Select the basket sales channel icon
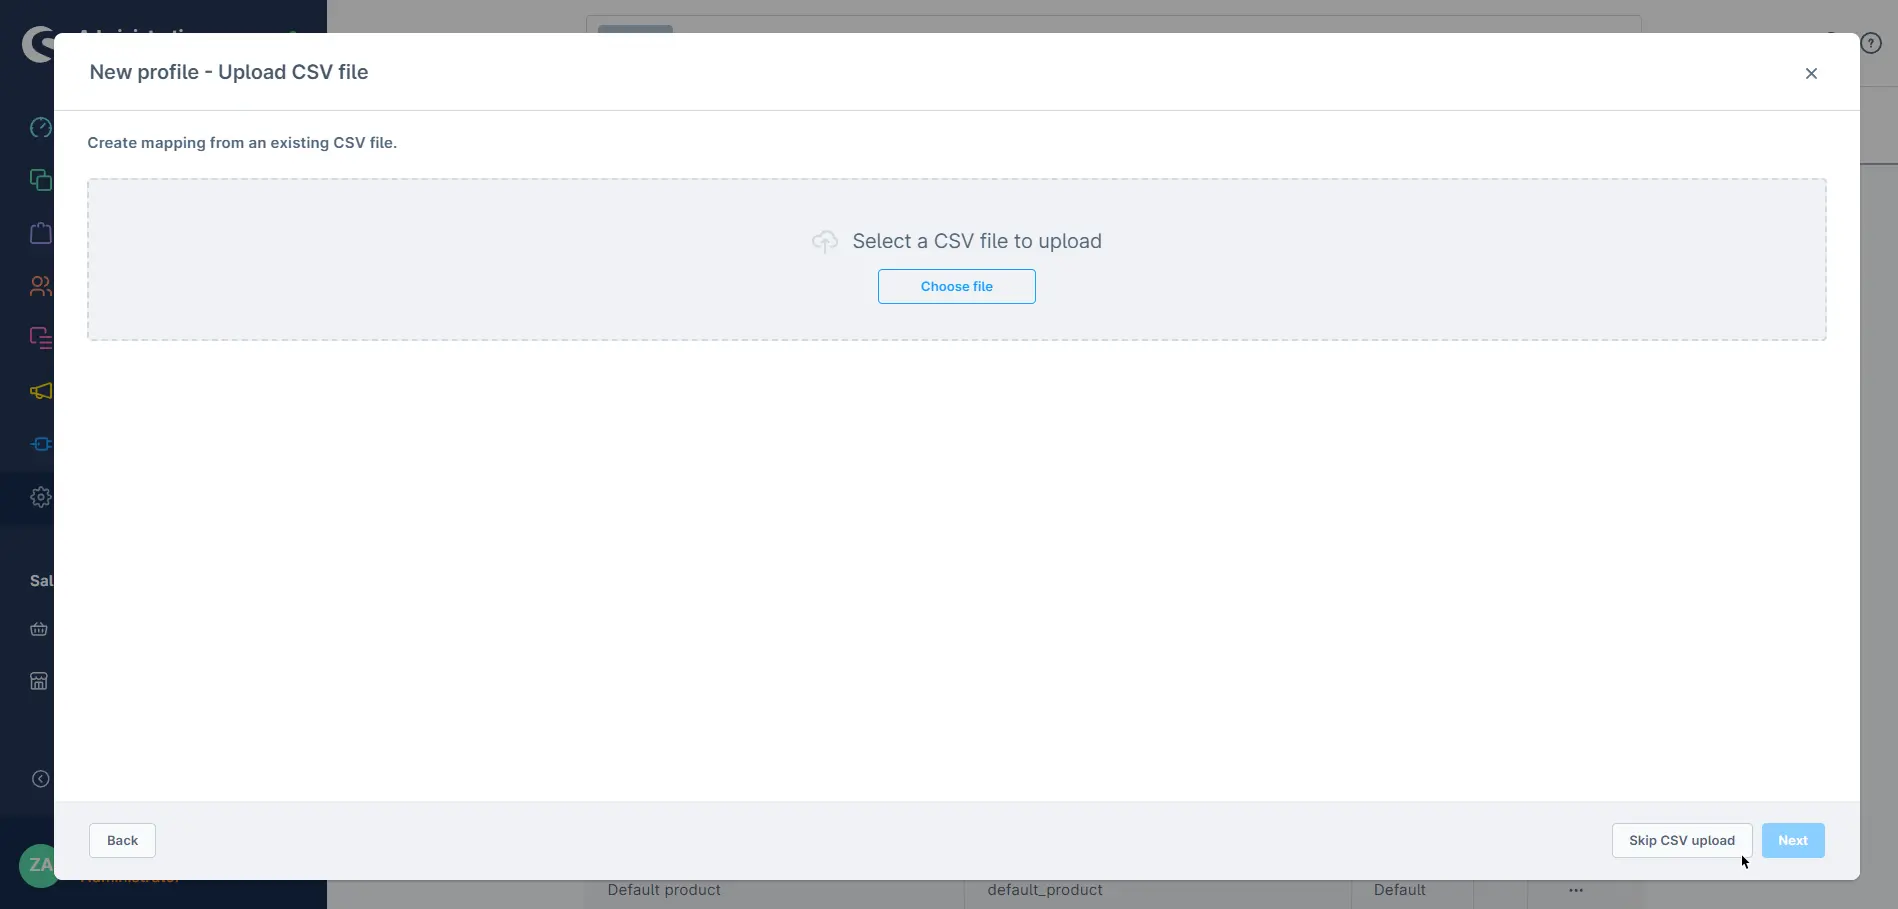Image resolution: width=1898 pixels, height=909 pixels. point(39,629)
